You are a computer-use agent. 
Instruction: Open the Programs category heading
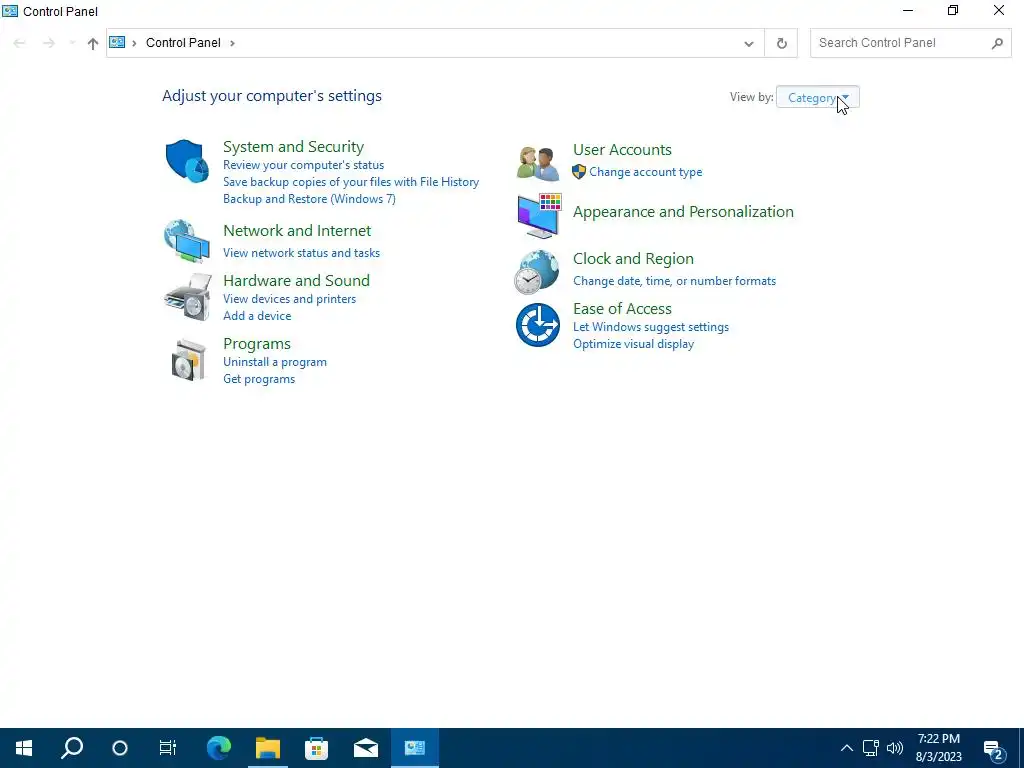(x=257, y=344)
